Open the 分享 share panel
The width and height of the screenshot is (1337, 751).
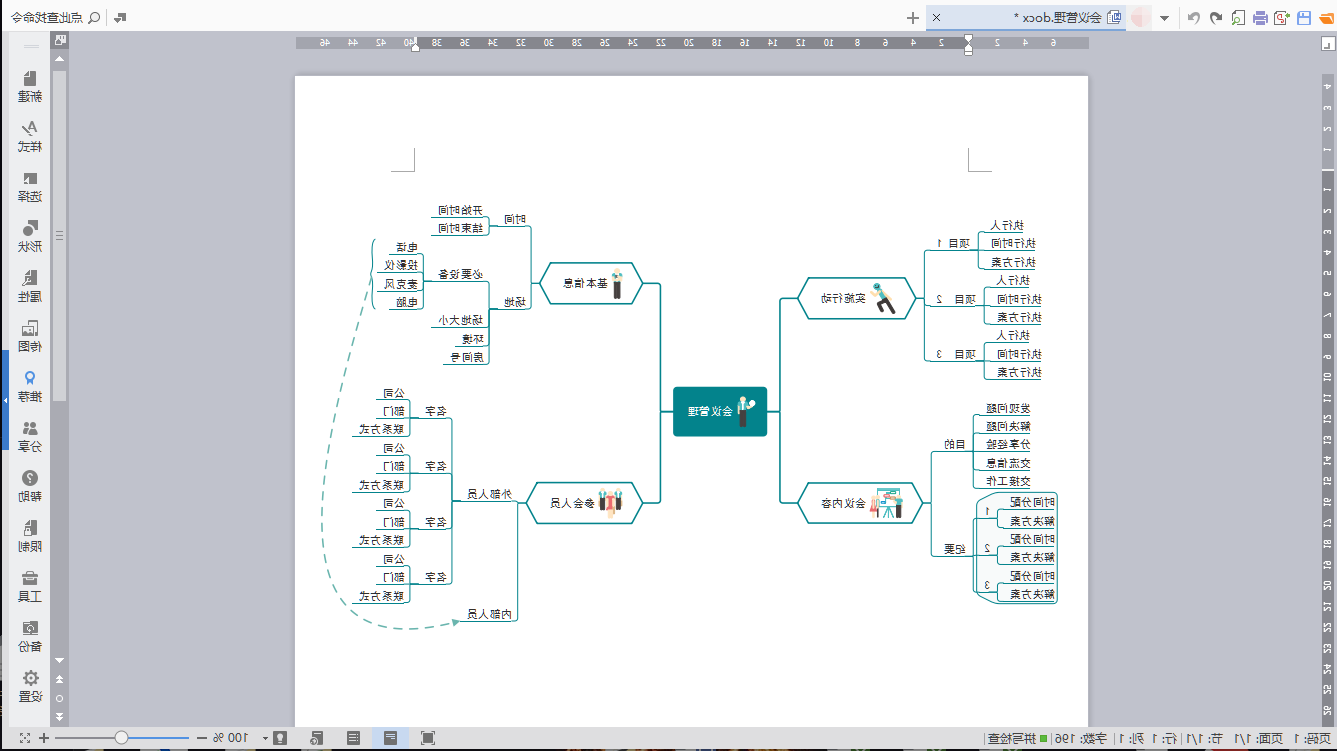(x=31, y=437)
